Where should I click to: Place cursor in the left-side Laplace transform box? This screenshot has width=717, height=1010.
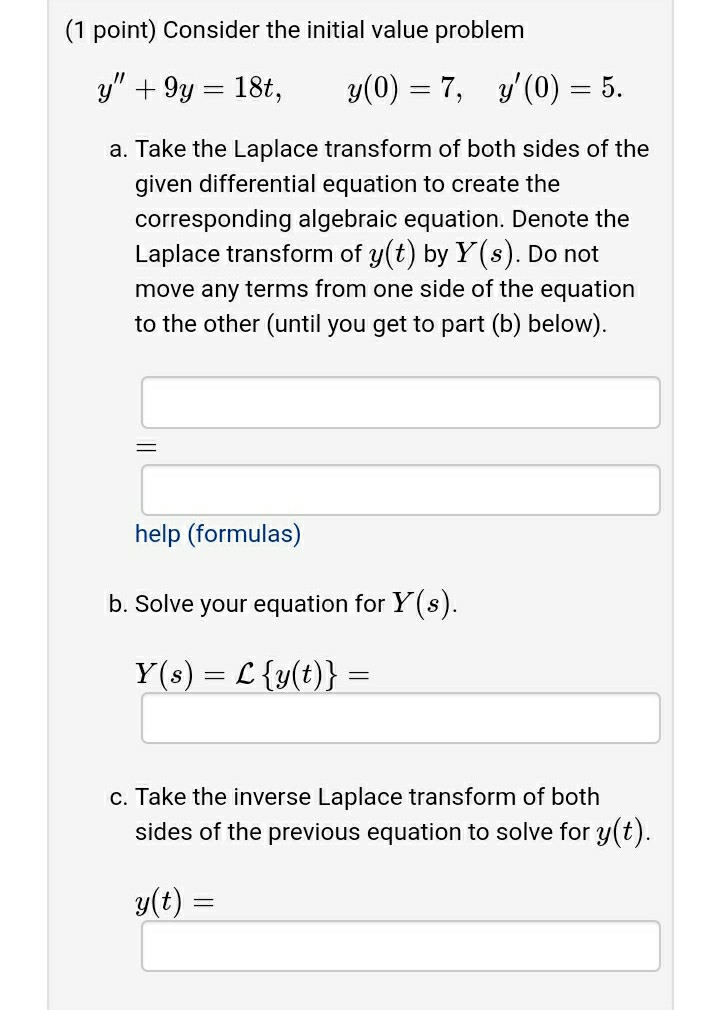[x=401, y=401]
